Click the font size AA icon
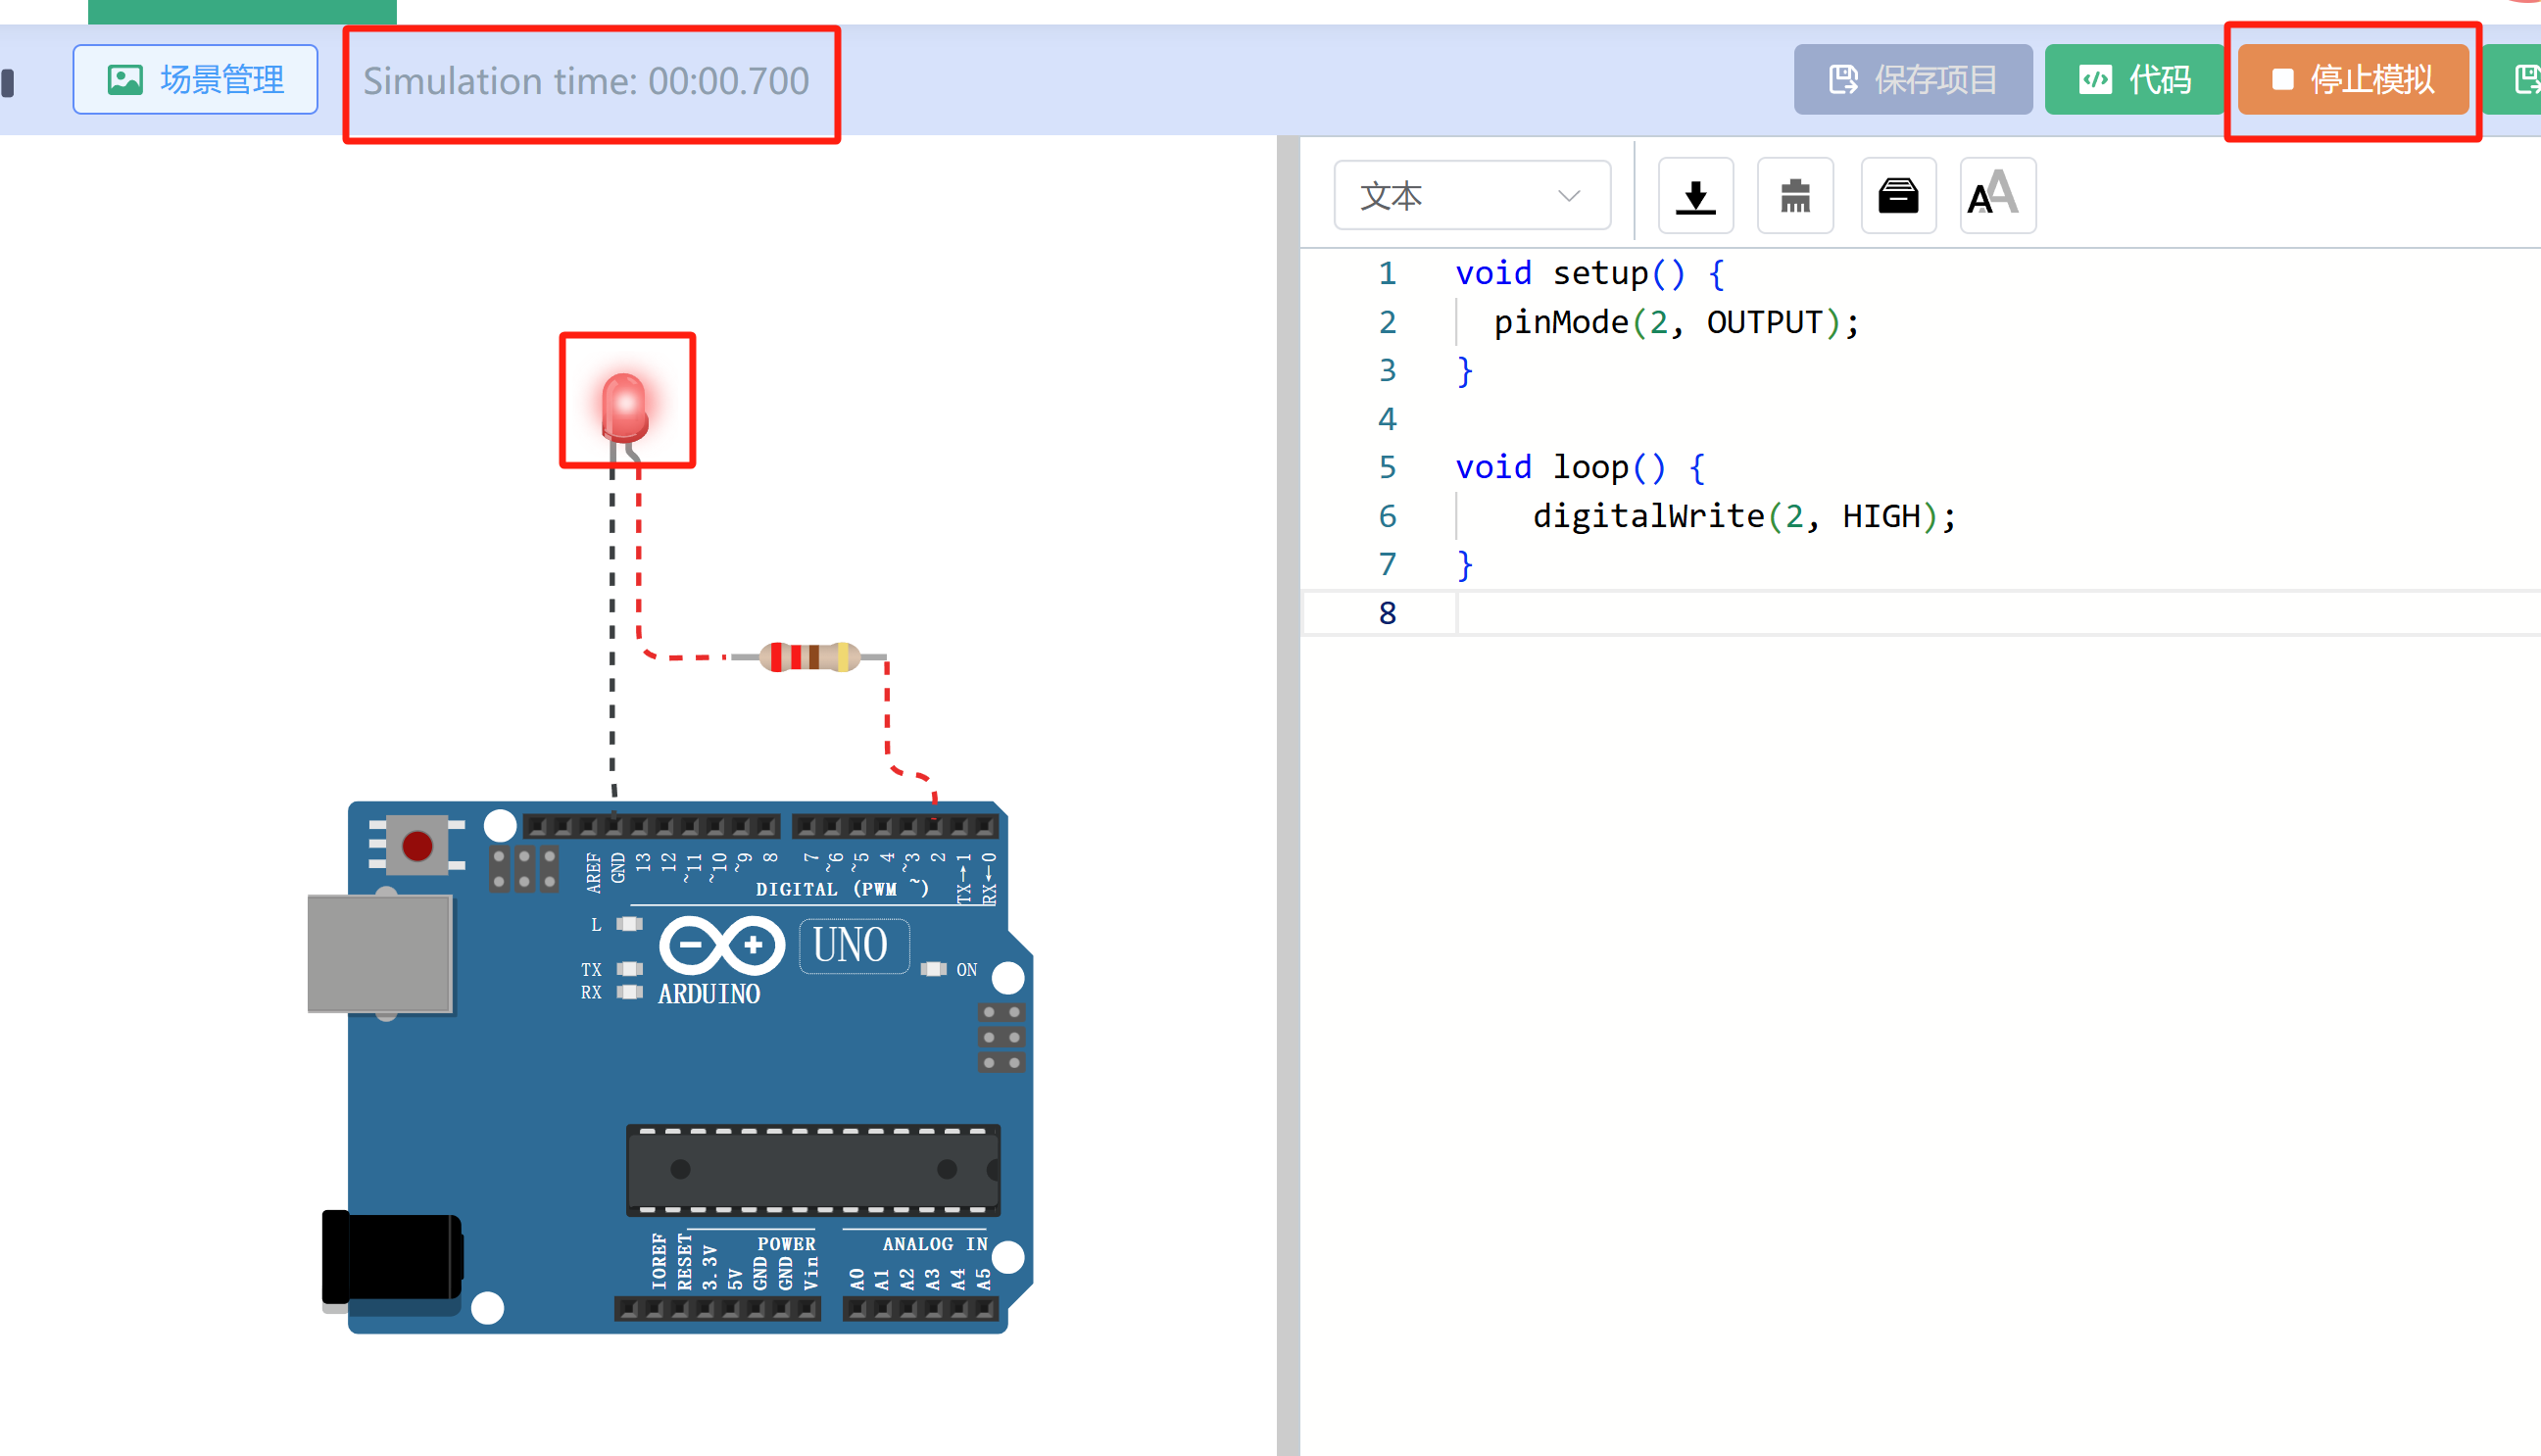Image resolution: width=2541 pixels, height=1456 pixels. 1996,196
